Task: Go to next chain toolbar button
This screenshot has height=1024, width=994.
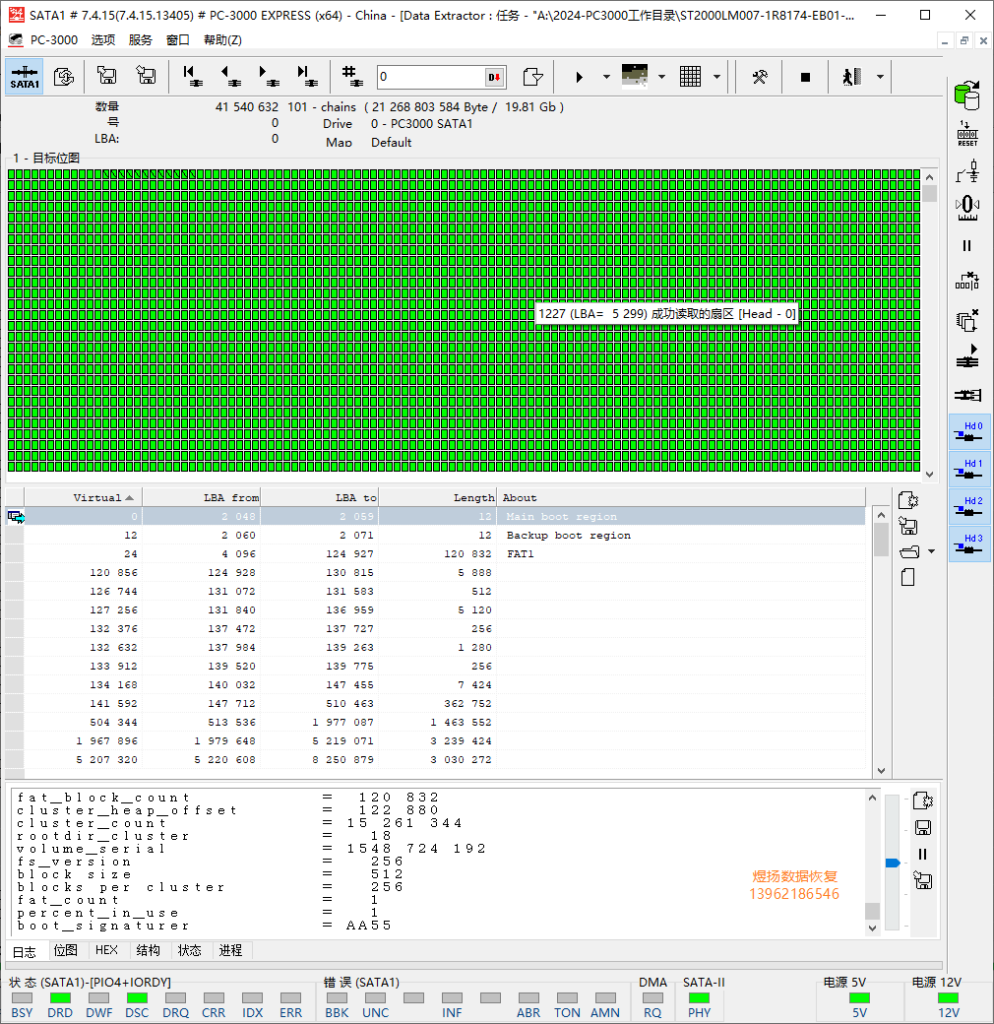Action: pyautogui.click(x=268, y=76)
